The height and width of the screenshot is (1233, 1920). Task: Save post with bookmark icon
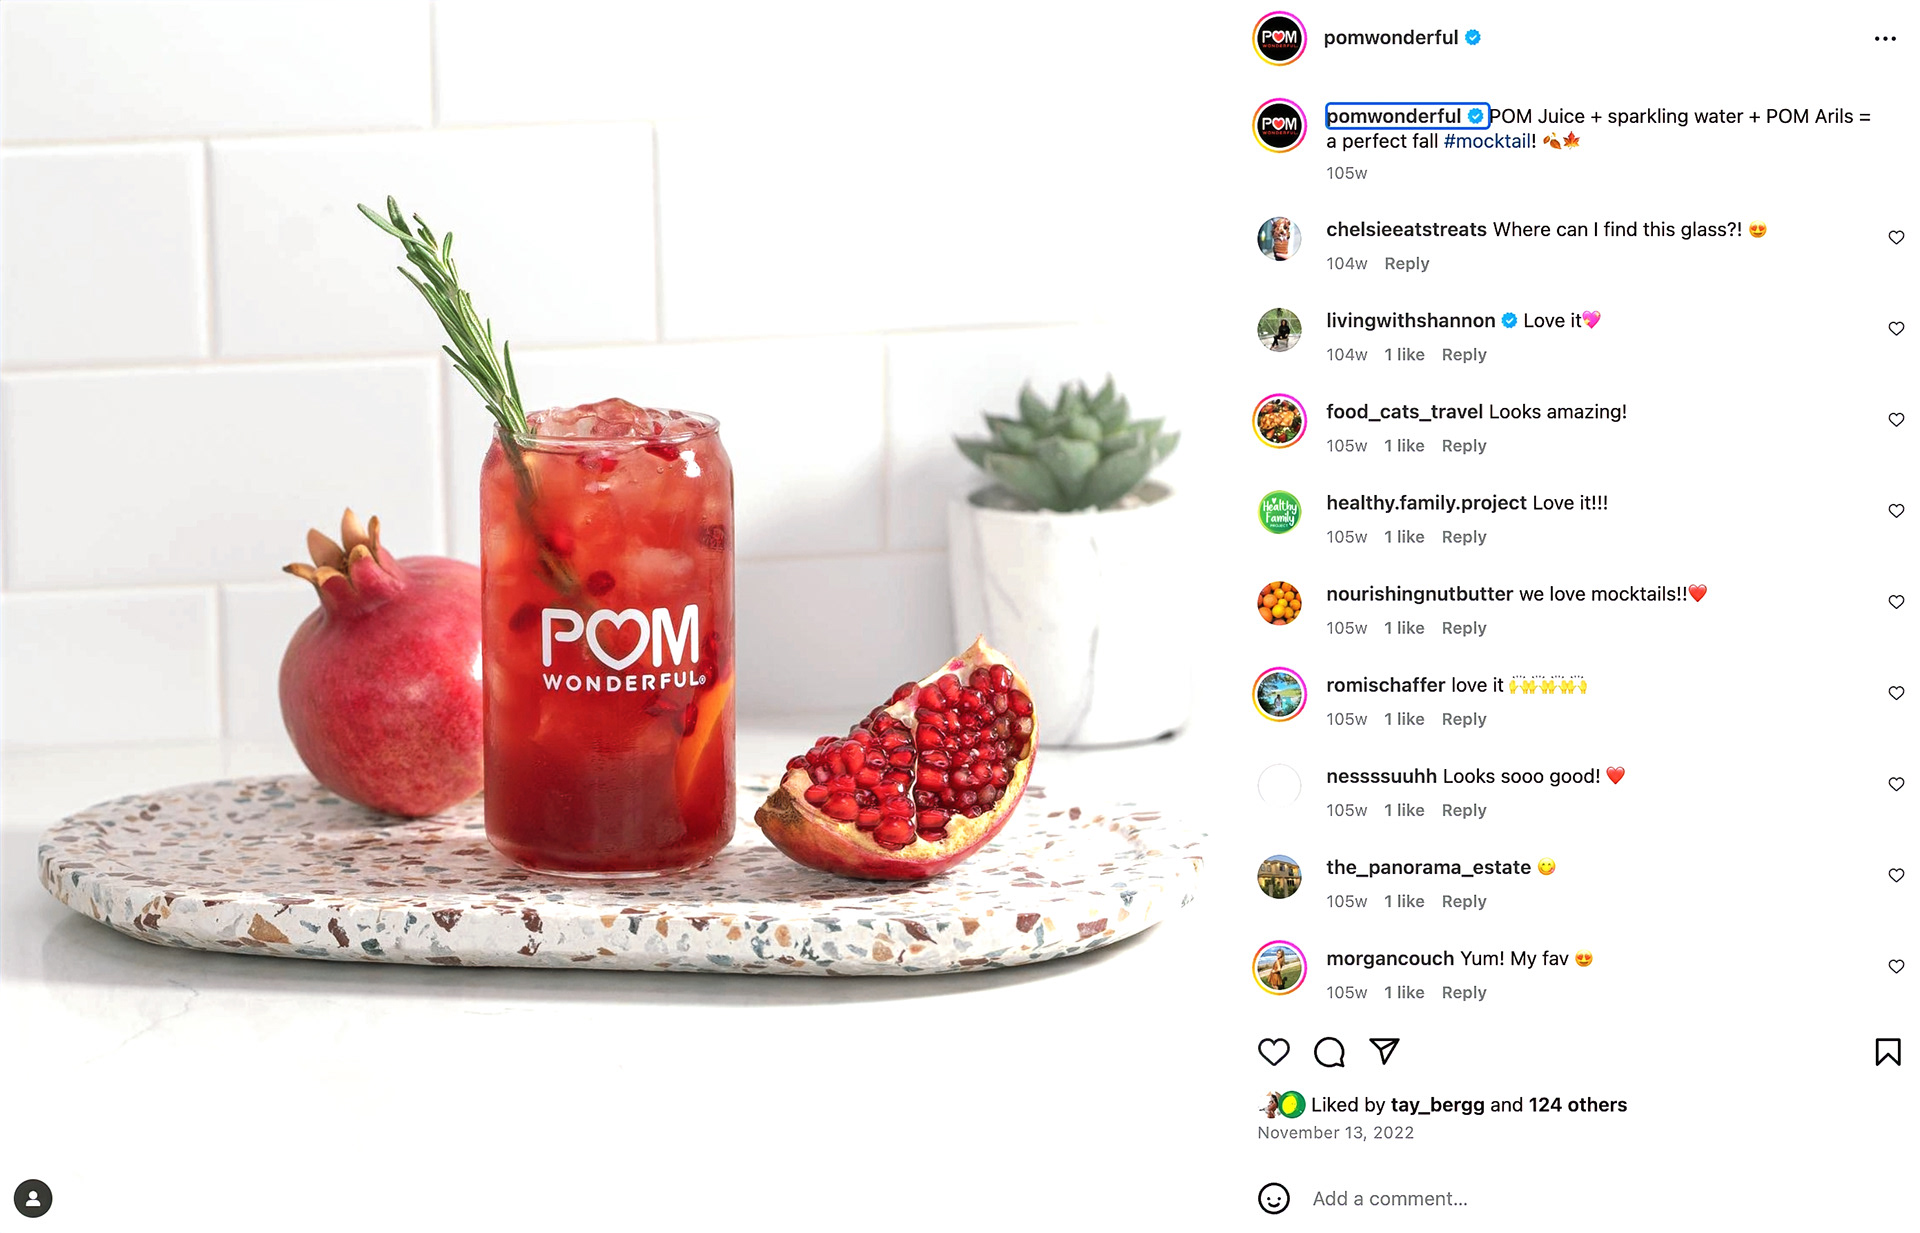[x=1887, y=1052]
